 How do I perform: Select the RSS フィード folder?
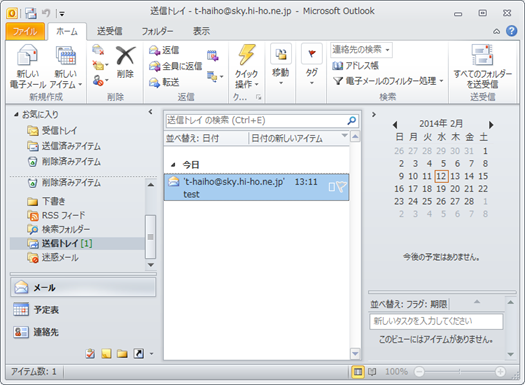tap(56, 215)
